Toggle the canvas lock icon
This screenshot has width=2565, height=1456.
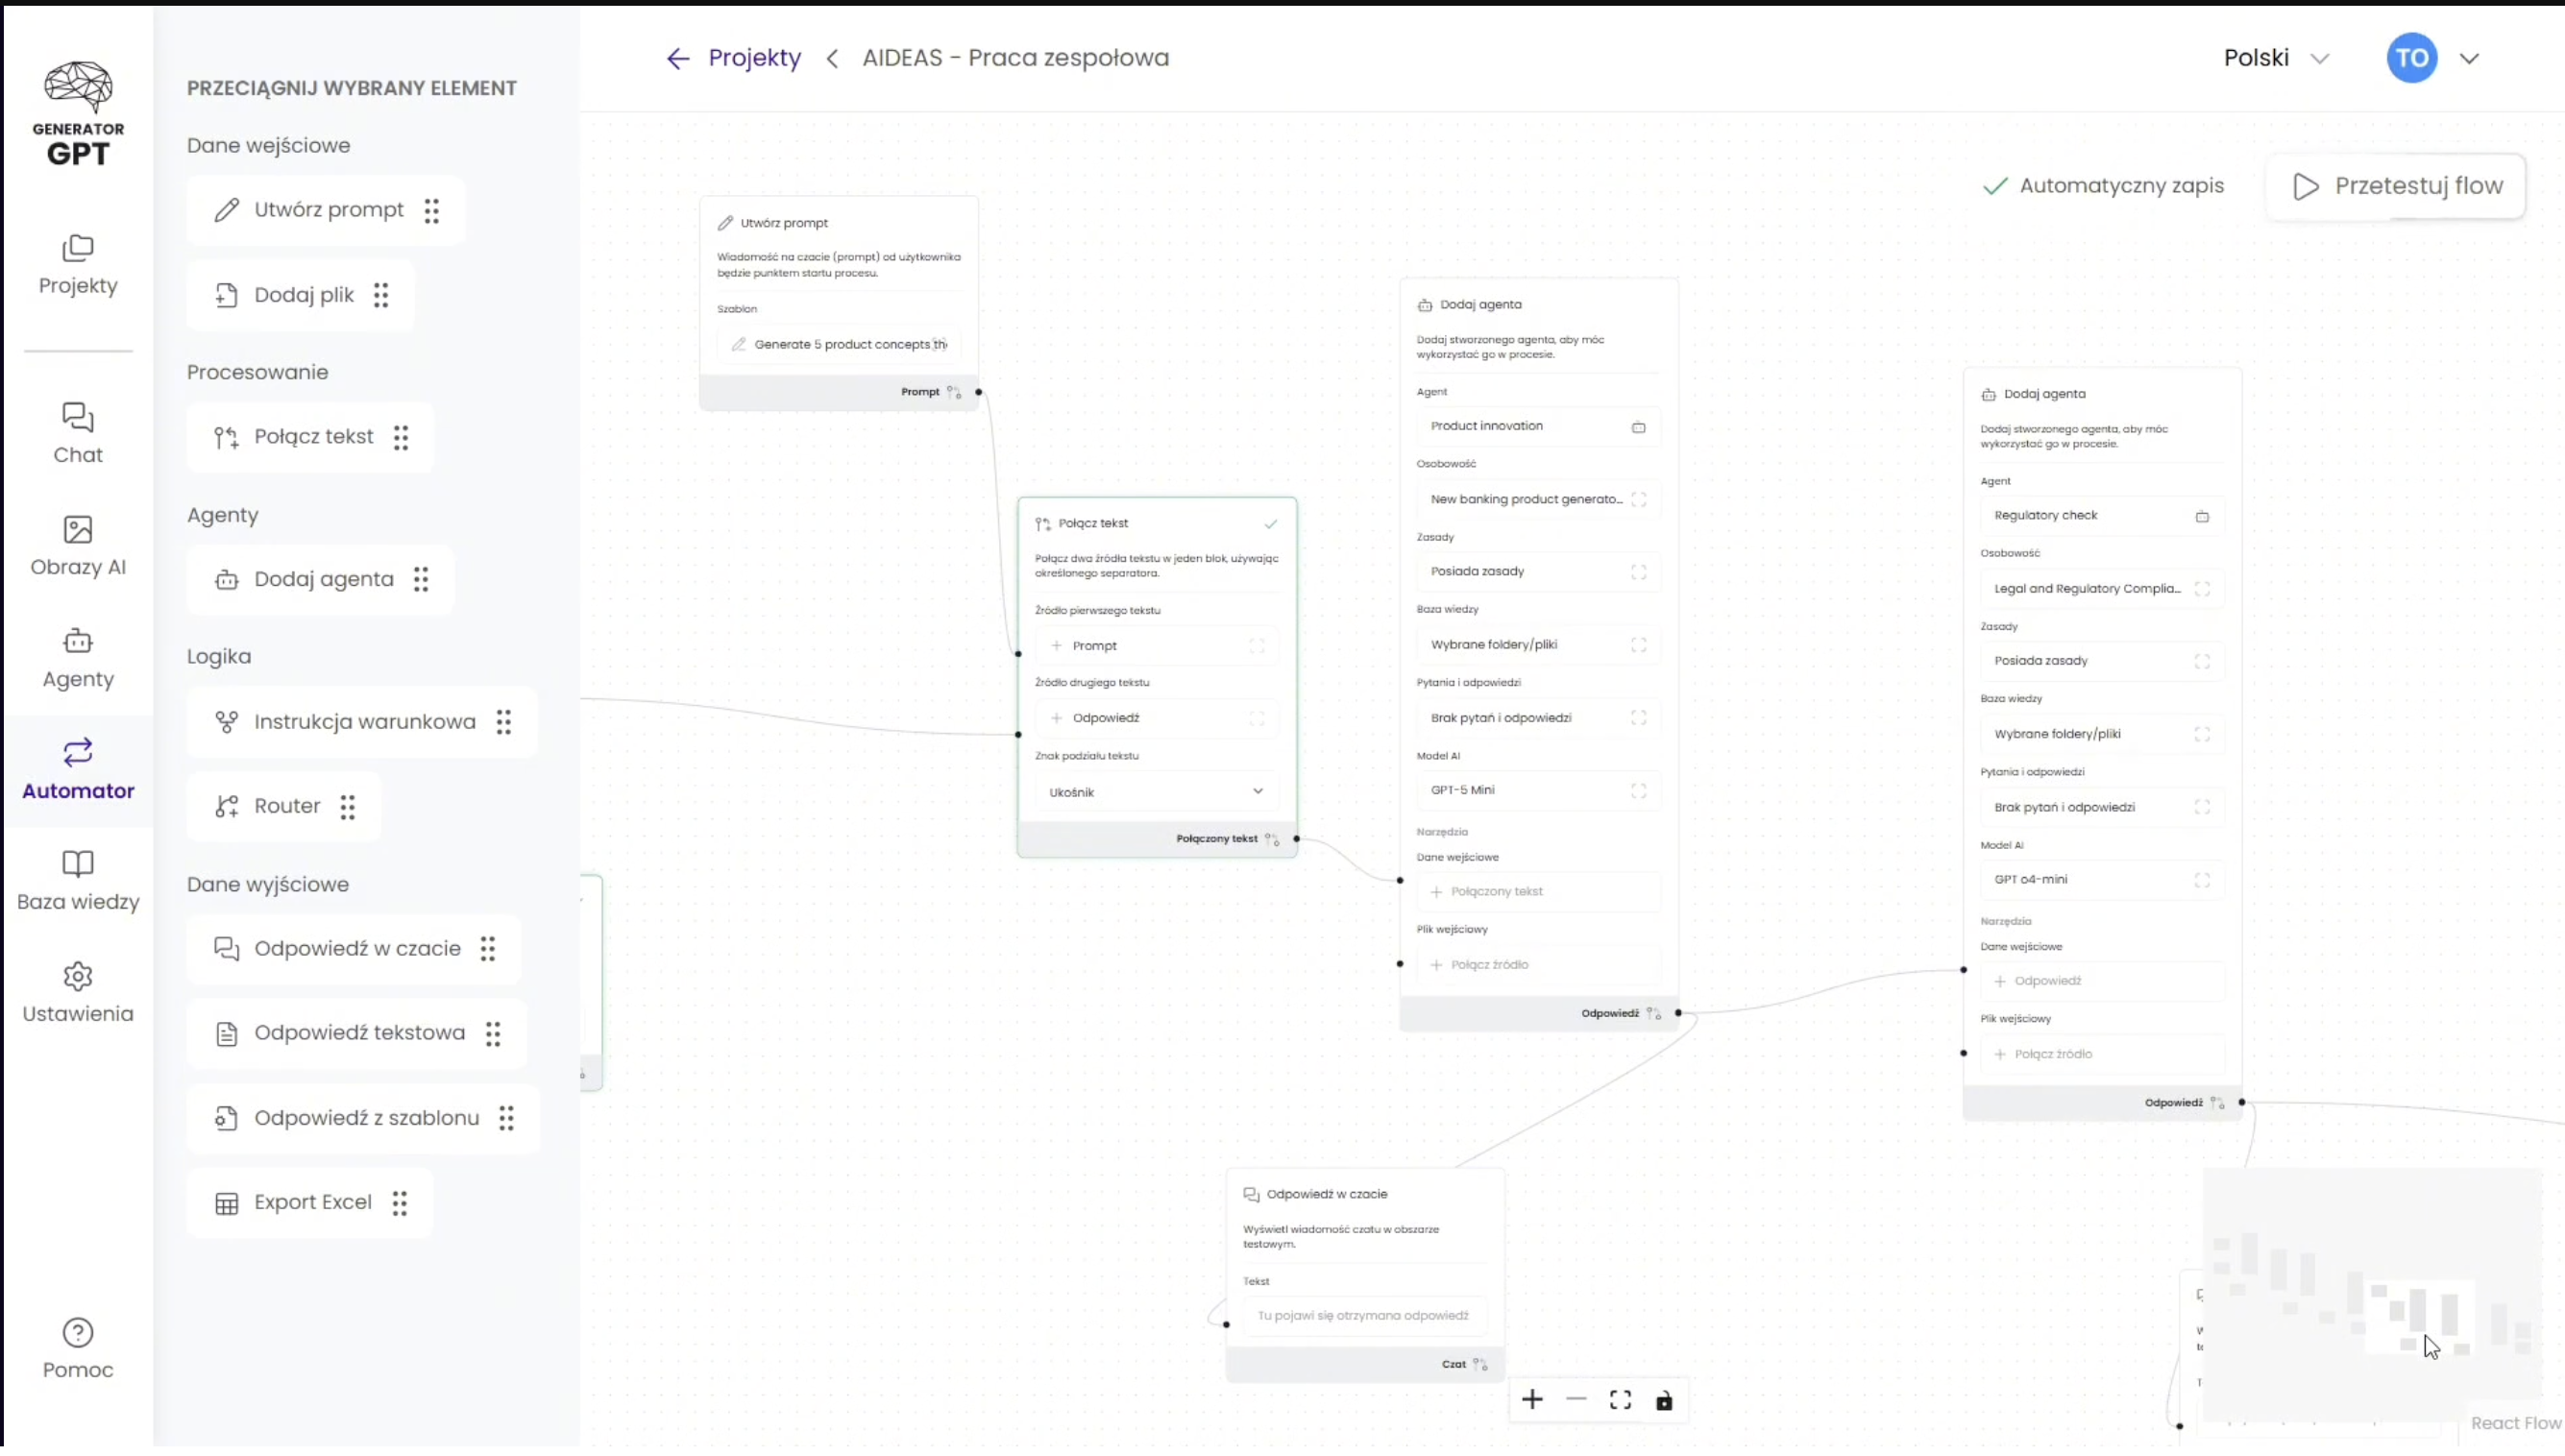tap(1664, 1401)
